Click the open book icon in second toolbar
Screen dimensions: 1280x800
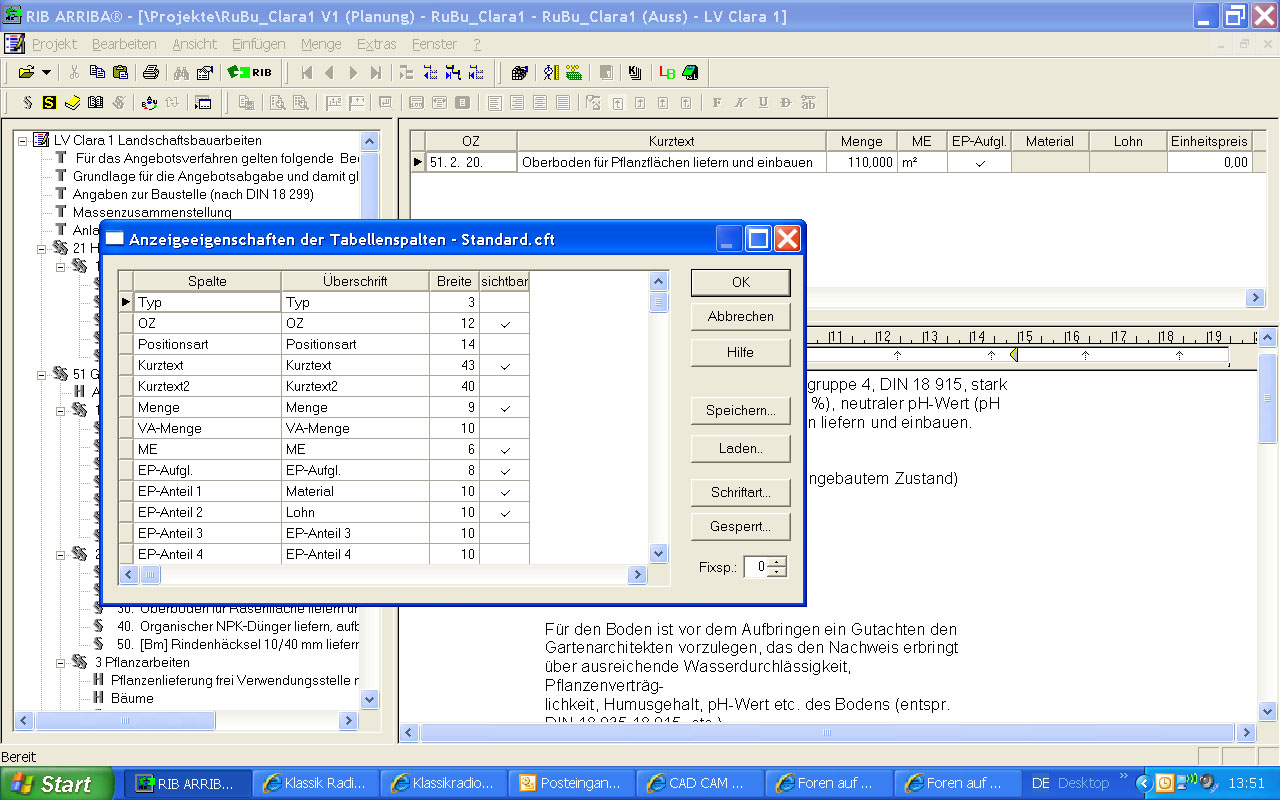[x=95, y=102]
